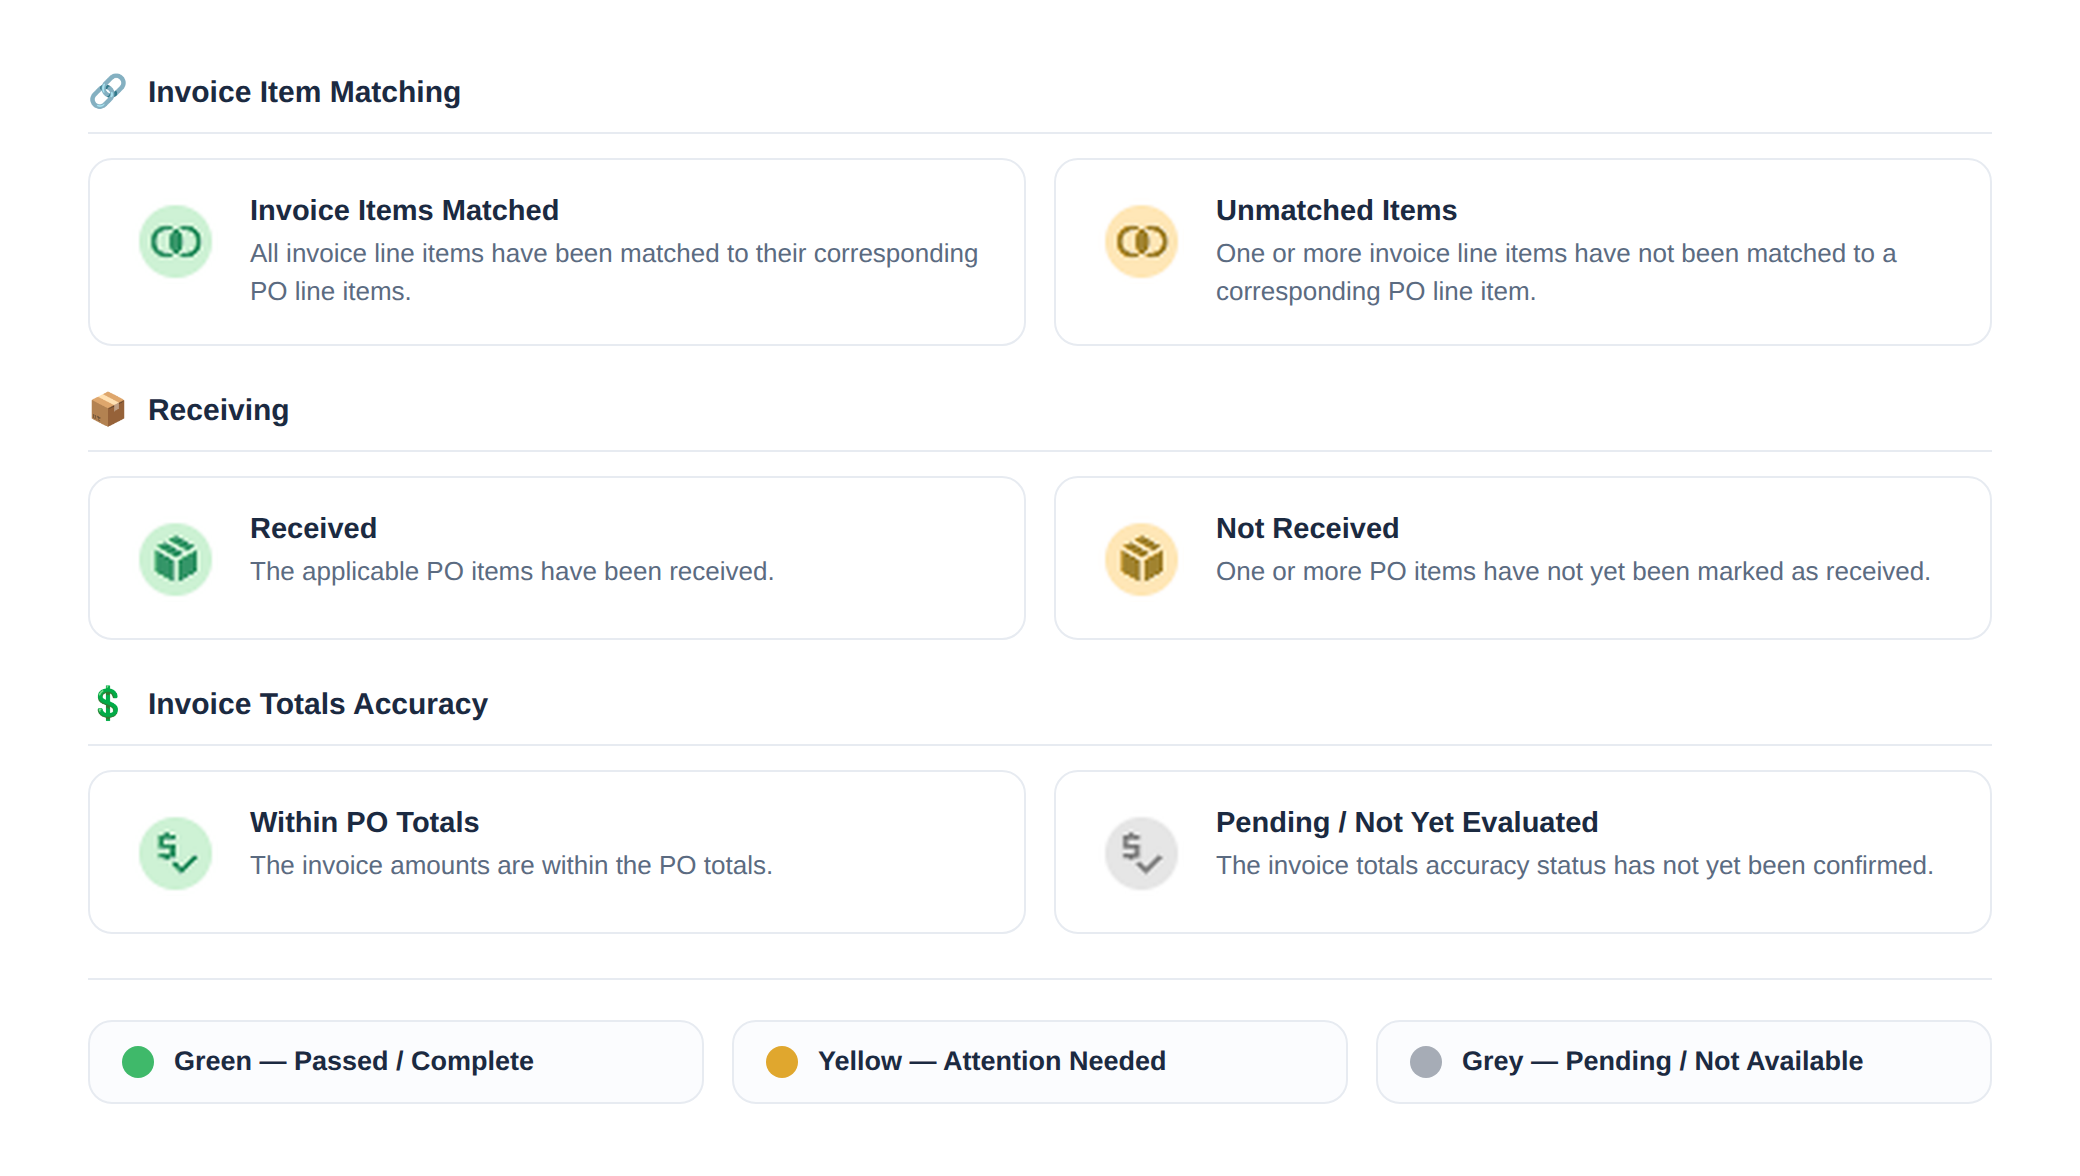Viewport: 2080px width, 1176px height.
Task: Select the yellow Attention Needed color dot
Action: click(782, 1061)
